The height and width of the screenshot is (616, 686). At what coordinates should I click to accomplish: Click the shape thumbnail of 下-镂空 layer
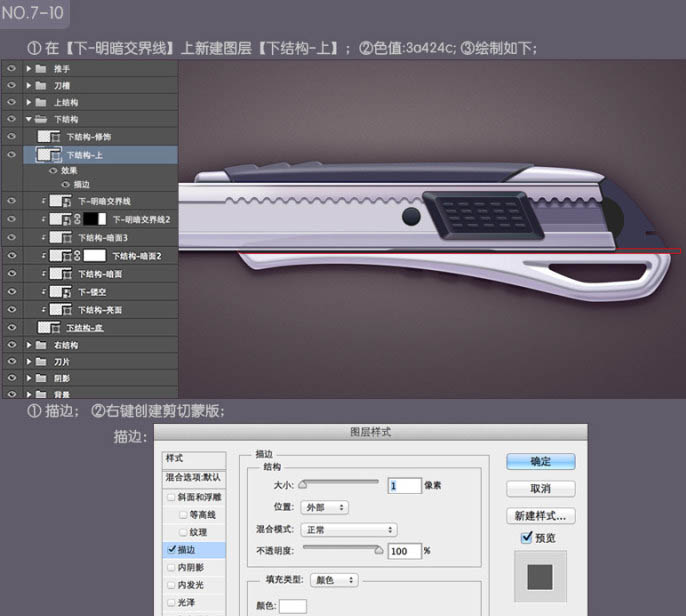[60, 291]
